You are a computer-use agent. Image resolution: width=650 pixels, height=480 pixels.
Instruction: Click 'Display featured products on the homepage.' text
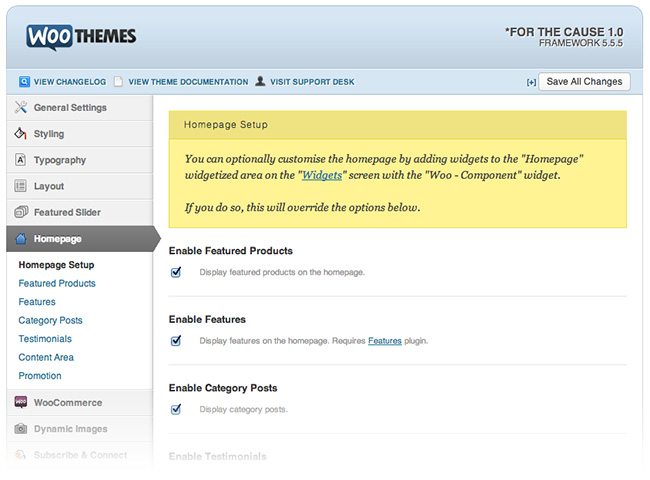(282, 272)
